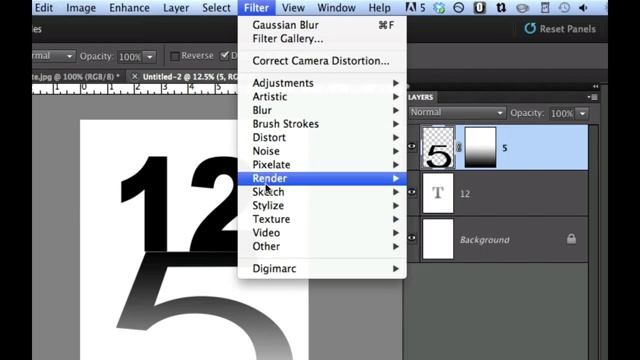Click the volume speaker icon in menu bar
This screenshot has width=640, height=360.
point(583,7)
